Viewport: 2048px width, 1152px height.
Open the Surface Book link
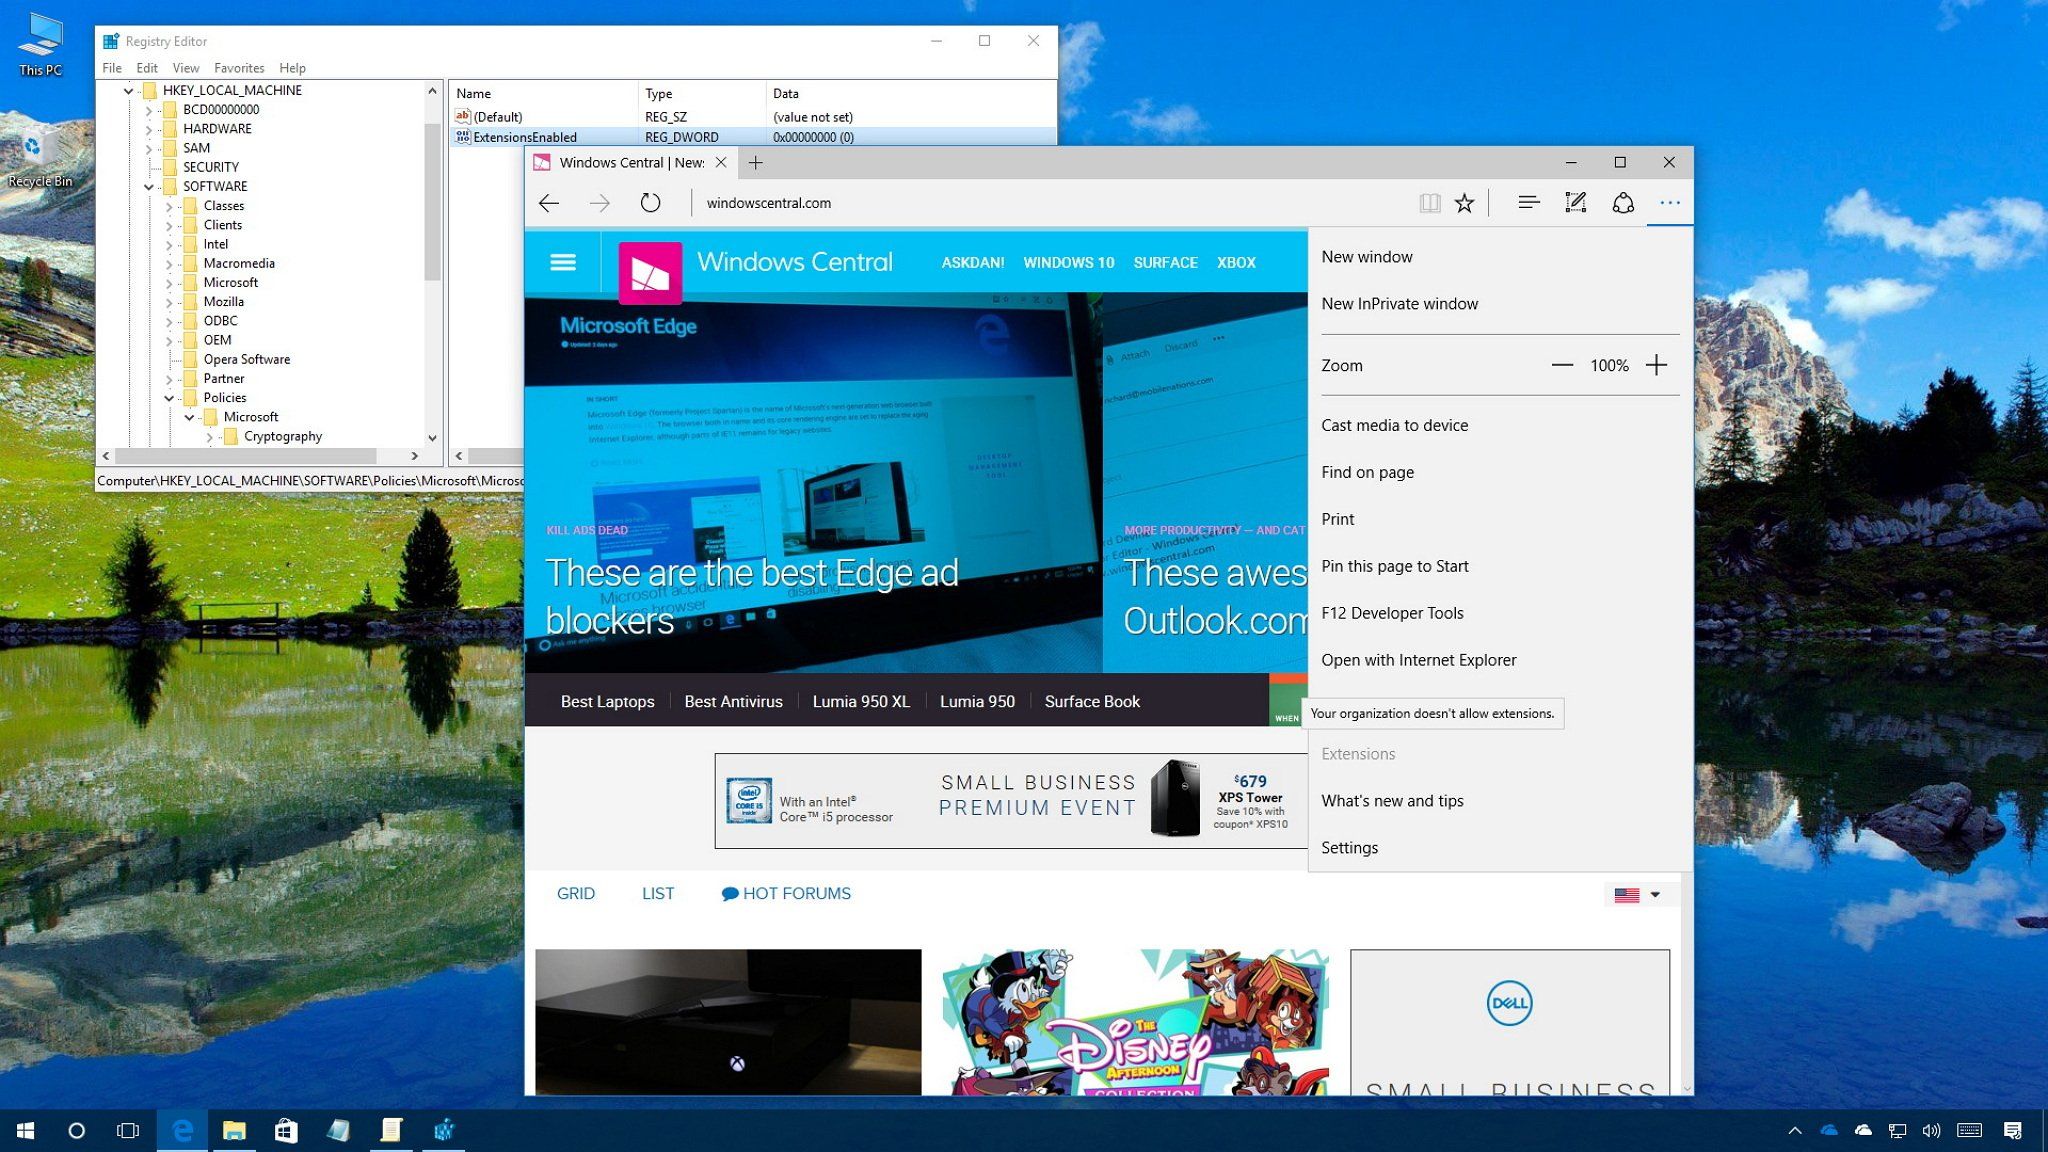(x=1092, y=701)
